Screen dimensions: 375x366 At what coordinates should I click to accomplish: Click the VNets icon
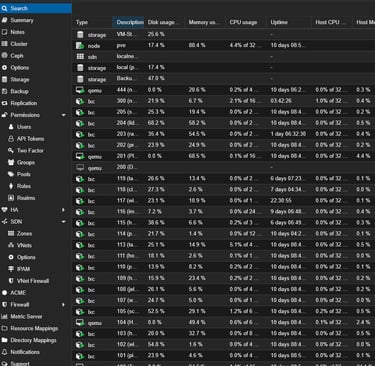pyautogui.click(x=11, y=245)
